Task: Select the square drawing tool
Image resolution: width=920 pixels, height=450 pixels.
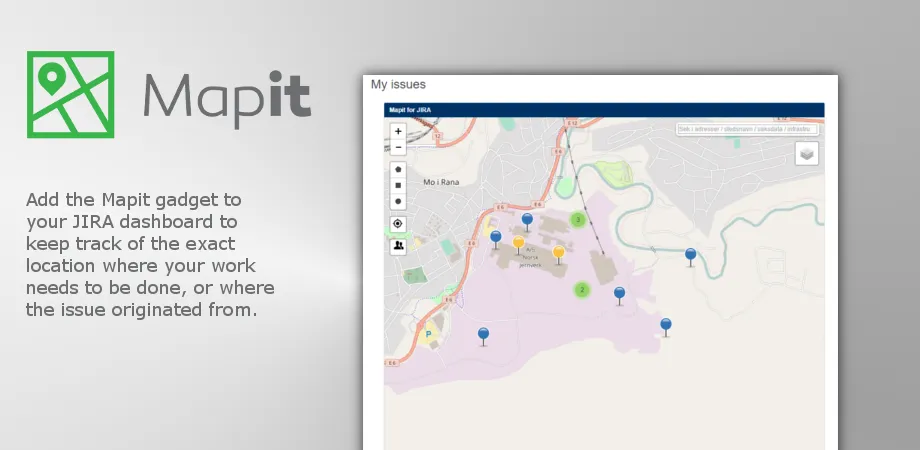Action: pos(398,185)
